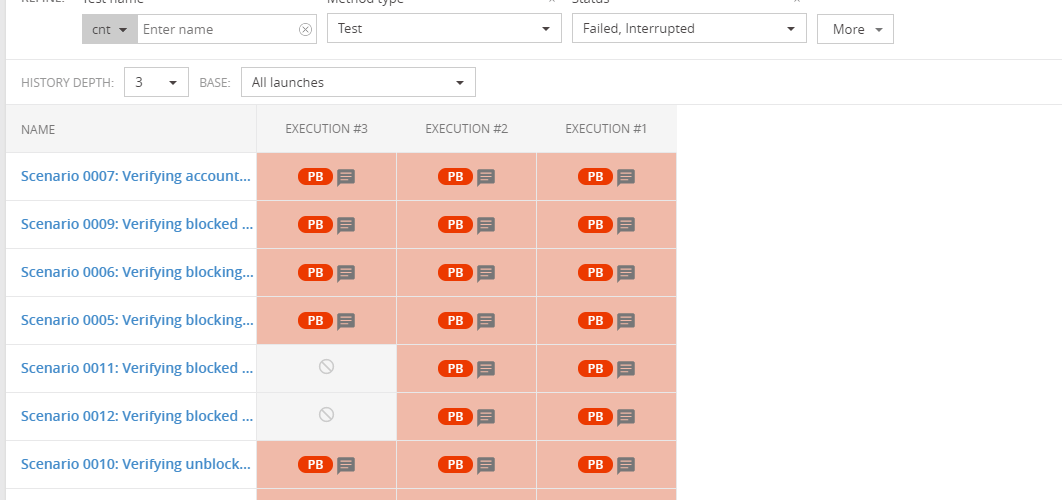Click PB defect badge for Scenario 0007 Execution #1

(595, 177)
